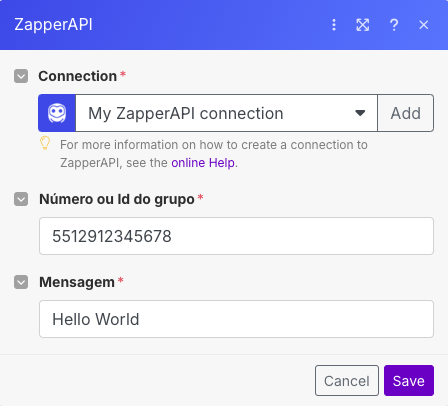
Task: Follow the online Help link
Action: (203, 163)
